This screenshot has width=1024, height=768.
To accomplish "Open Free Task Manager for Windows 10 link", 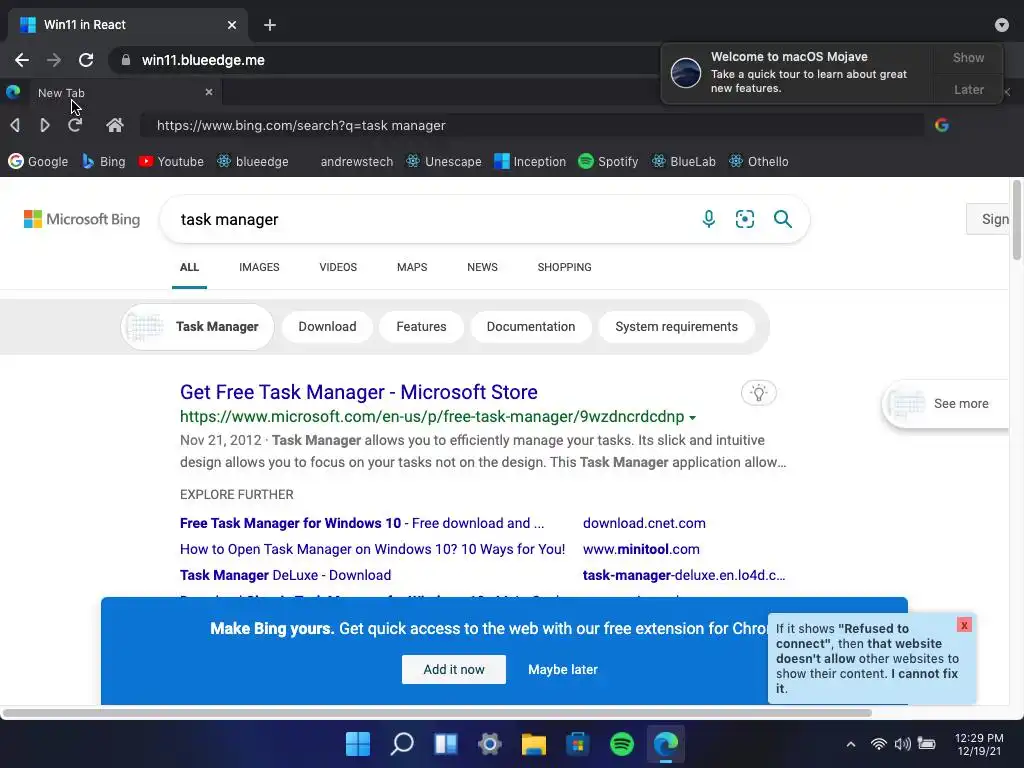I will [x=362, y=523].
